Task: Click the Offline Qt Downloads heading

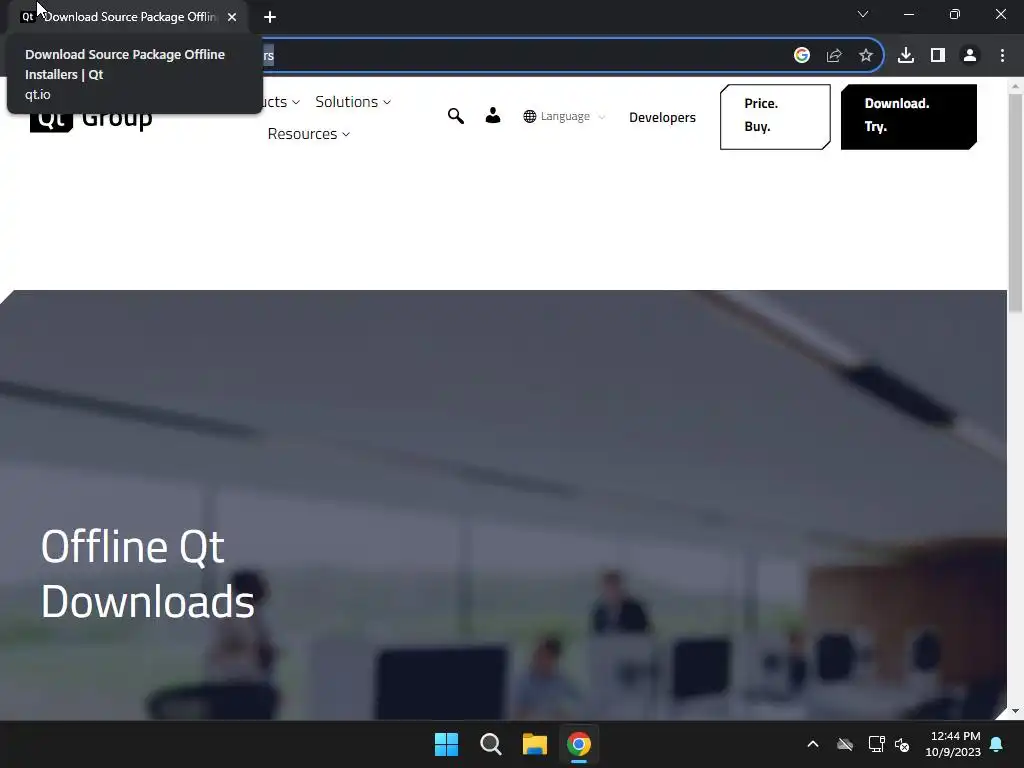Action: point(148,573)
